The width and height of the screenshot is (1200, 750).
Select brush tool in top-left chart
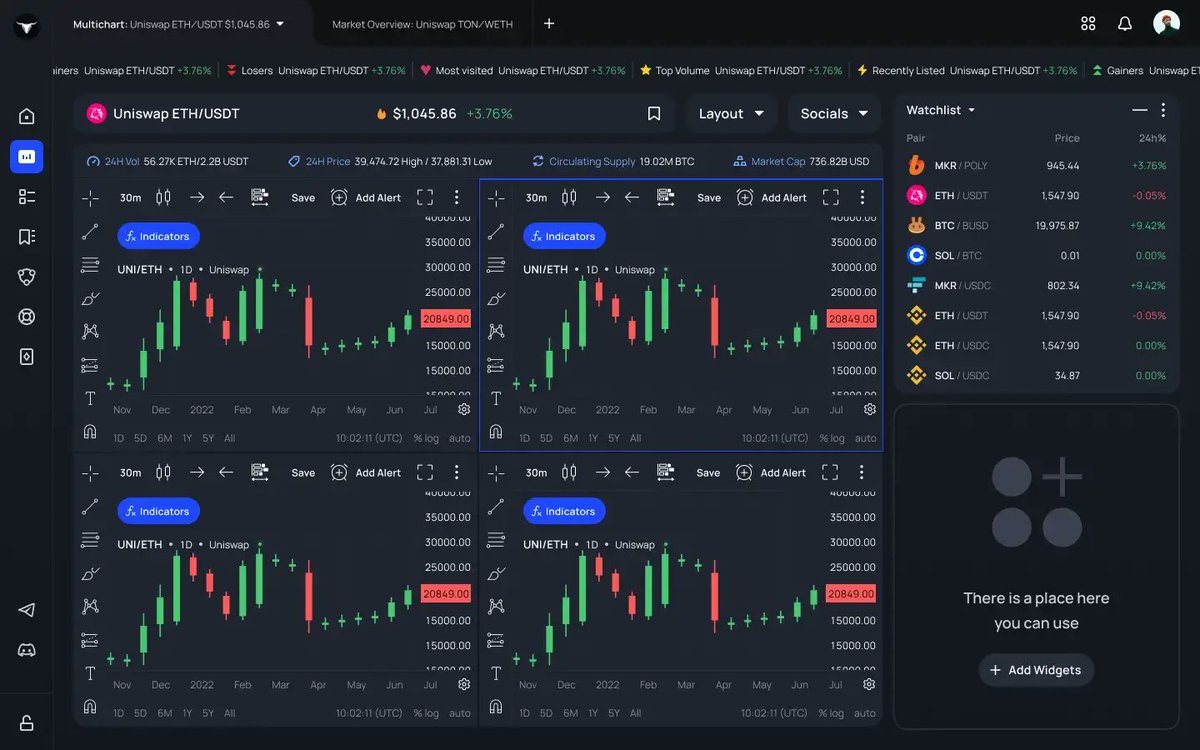[x=90, y=298]
